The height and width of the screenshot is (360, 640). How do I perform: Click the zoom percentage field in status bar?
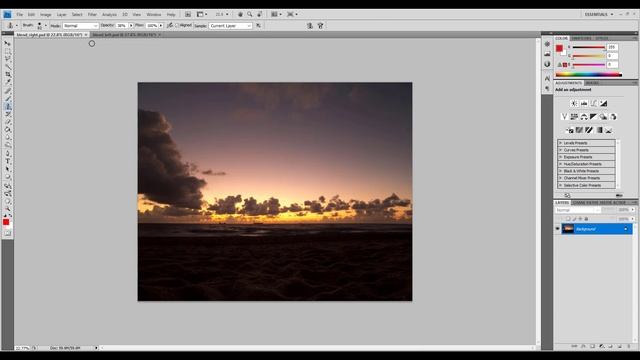click(22, 348)
